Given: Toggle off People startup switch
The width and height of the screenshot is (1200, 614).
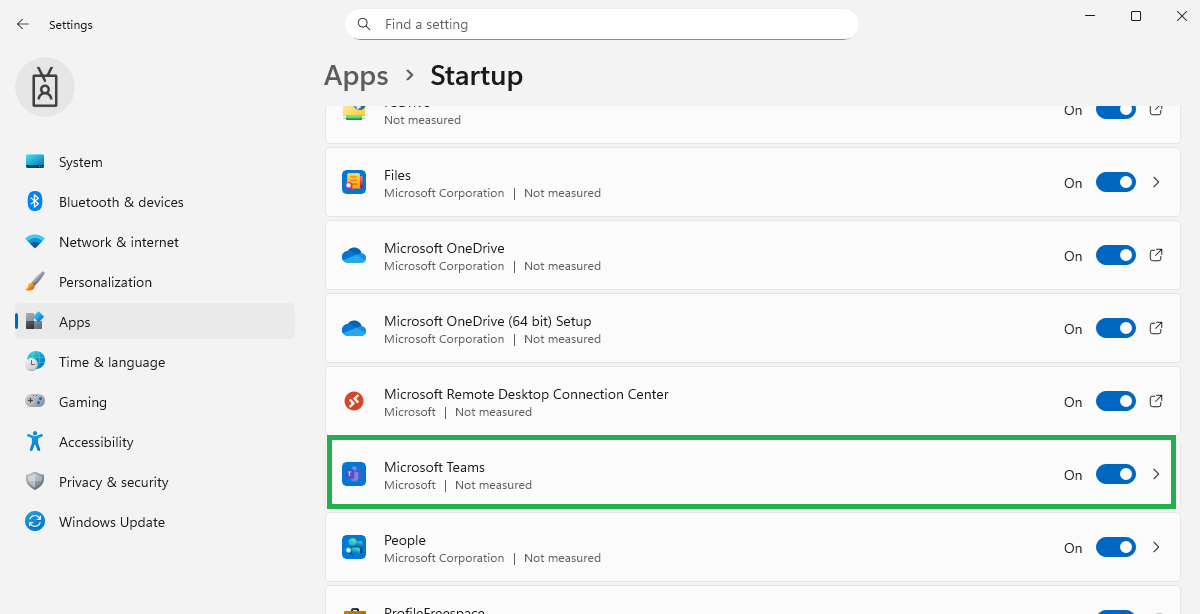Looking at the screenshot, I should (1115, 548).
